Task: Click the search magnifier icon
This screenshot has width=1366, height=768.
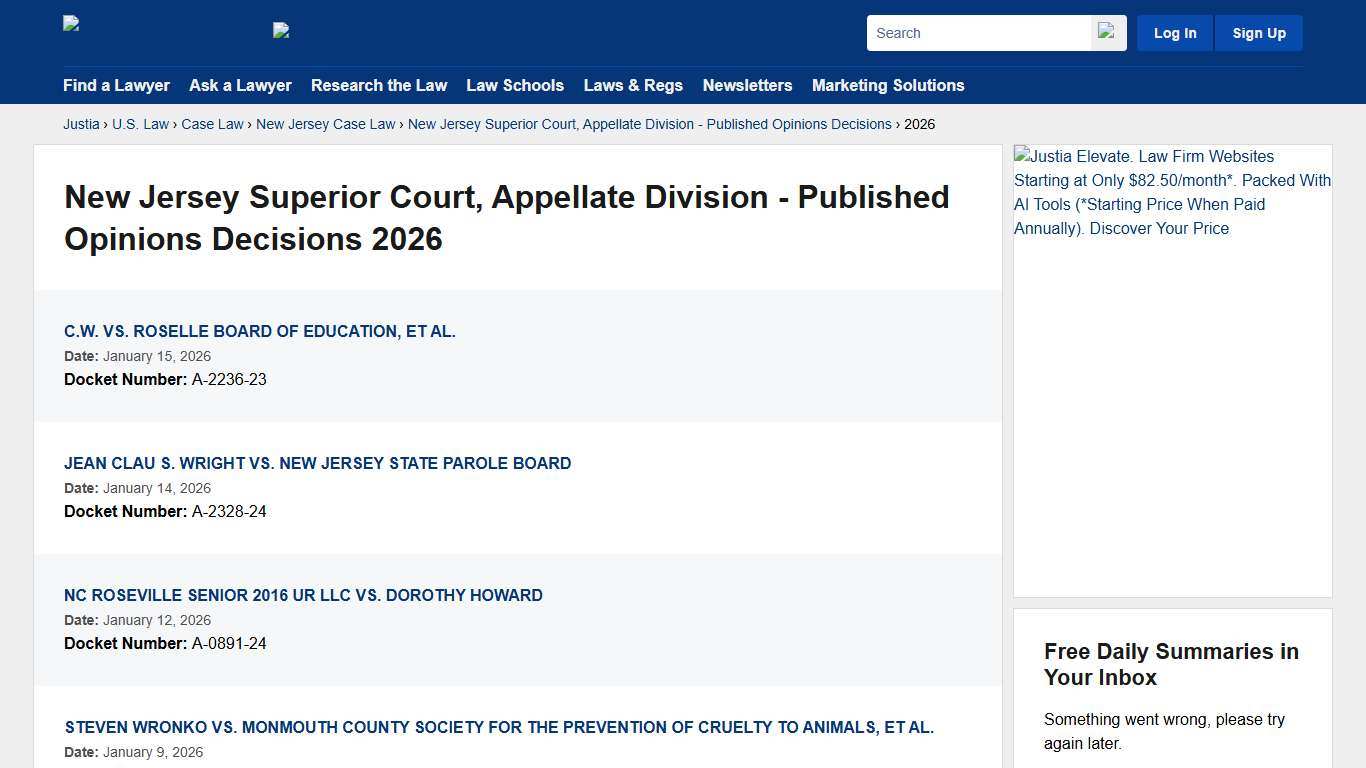Action: pos(1106,32)
